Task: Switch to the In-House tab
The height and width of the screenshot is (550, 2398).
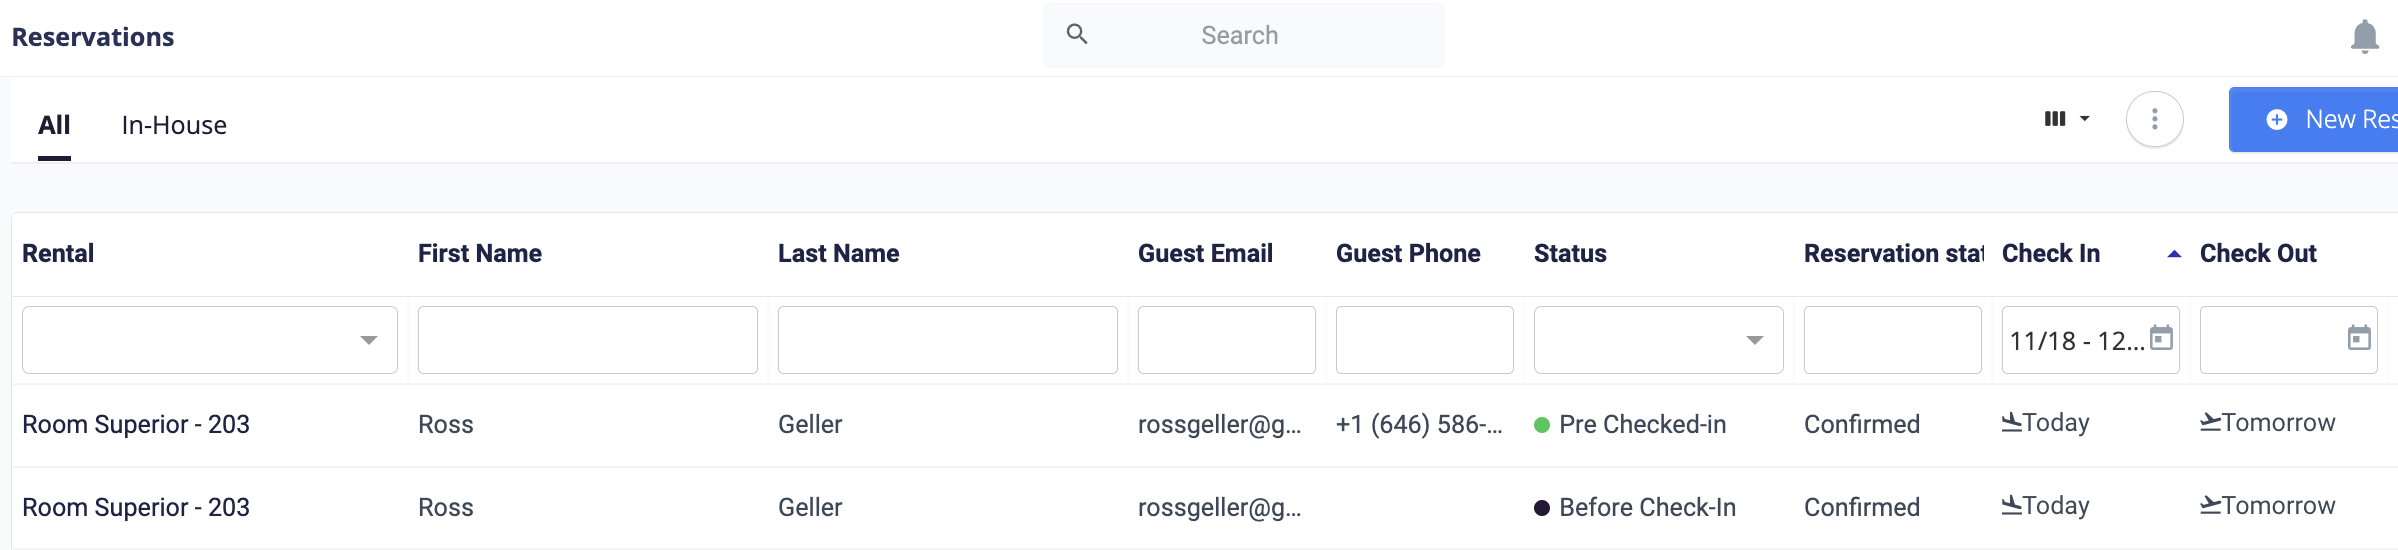Action: (x=174, y=125)
